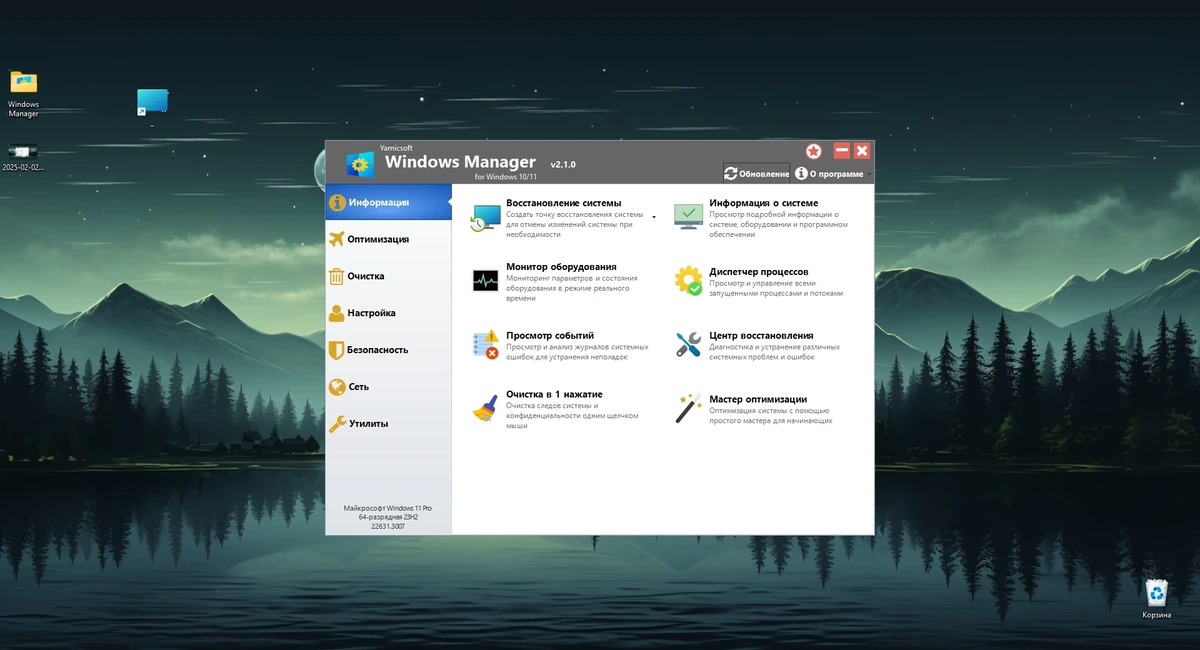1200x650 pixels.
Task: Open Информация о системе monitor checkmark icon
Action: pyautogui.click(x=688, y=217)
